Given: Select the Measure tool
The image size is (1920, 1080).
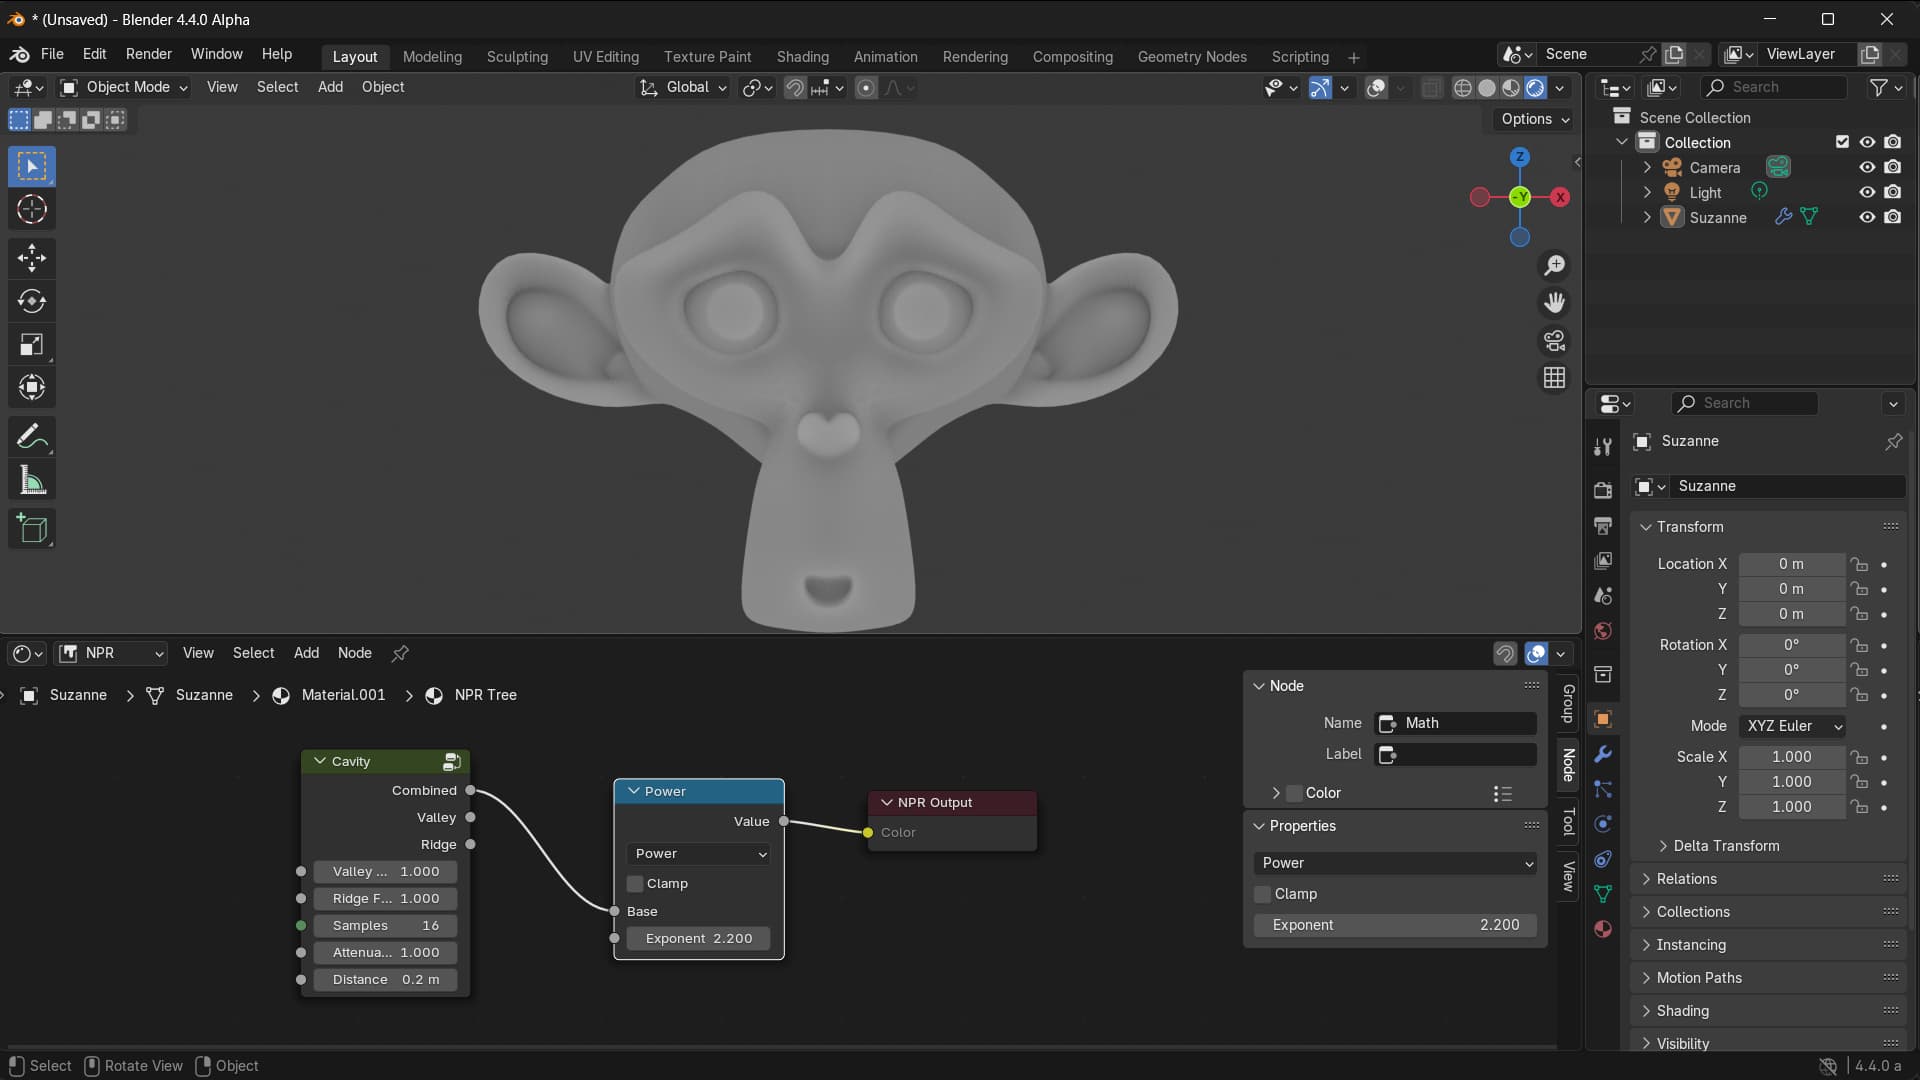Looking at the screenshot, I should click(32, 481).
